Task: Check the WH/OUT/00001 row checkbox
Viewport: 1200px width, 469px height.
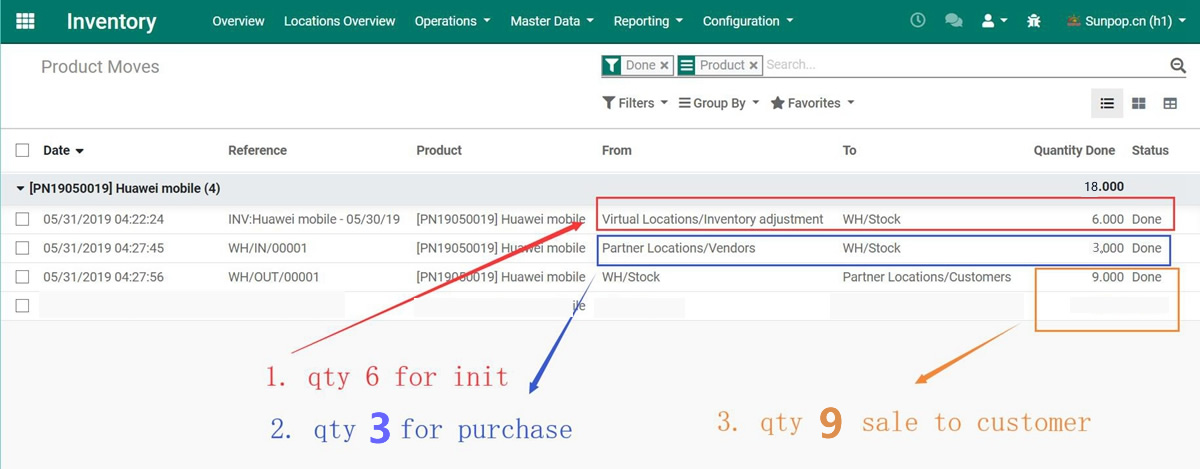Action: pos(22,277)
